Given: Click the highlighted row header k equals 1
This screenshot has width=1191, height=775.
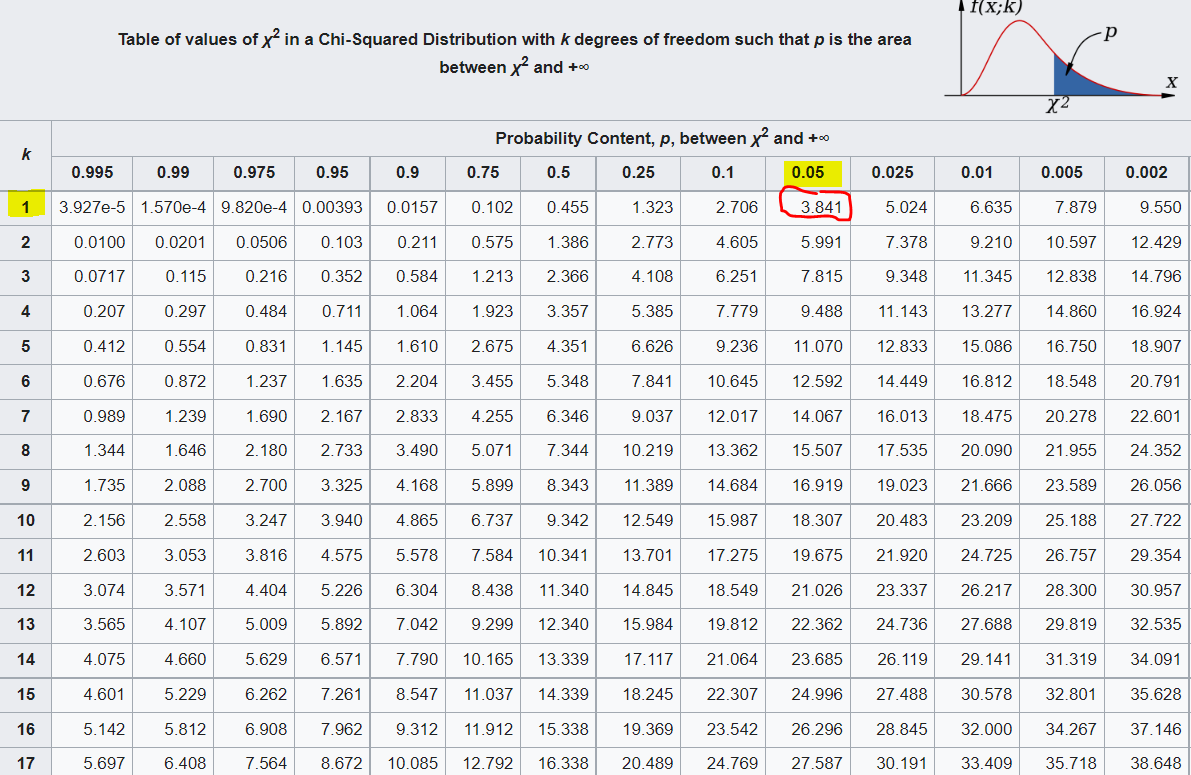Looking at the screenshot, I should click(x=26, y=207).
